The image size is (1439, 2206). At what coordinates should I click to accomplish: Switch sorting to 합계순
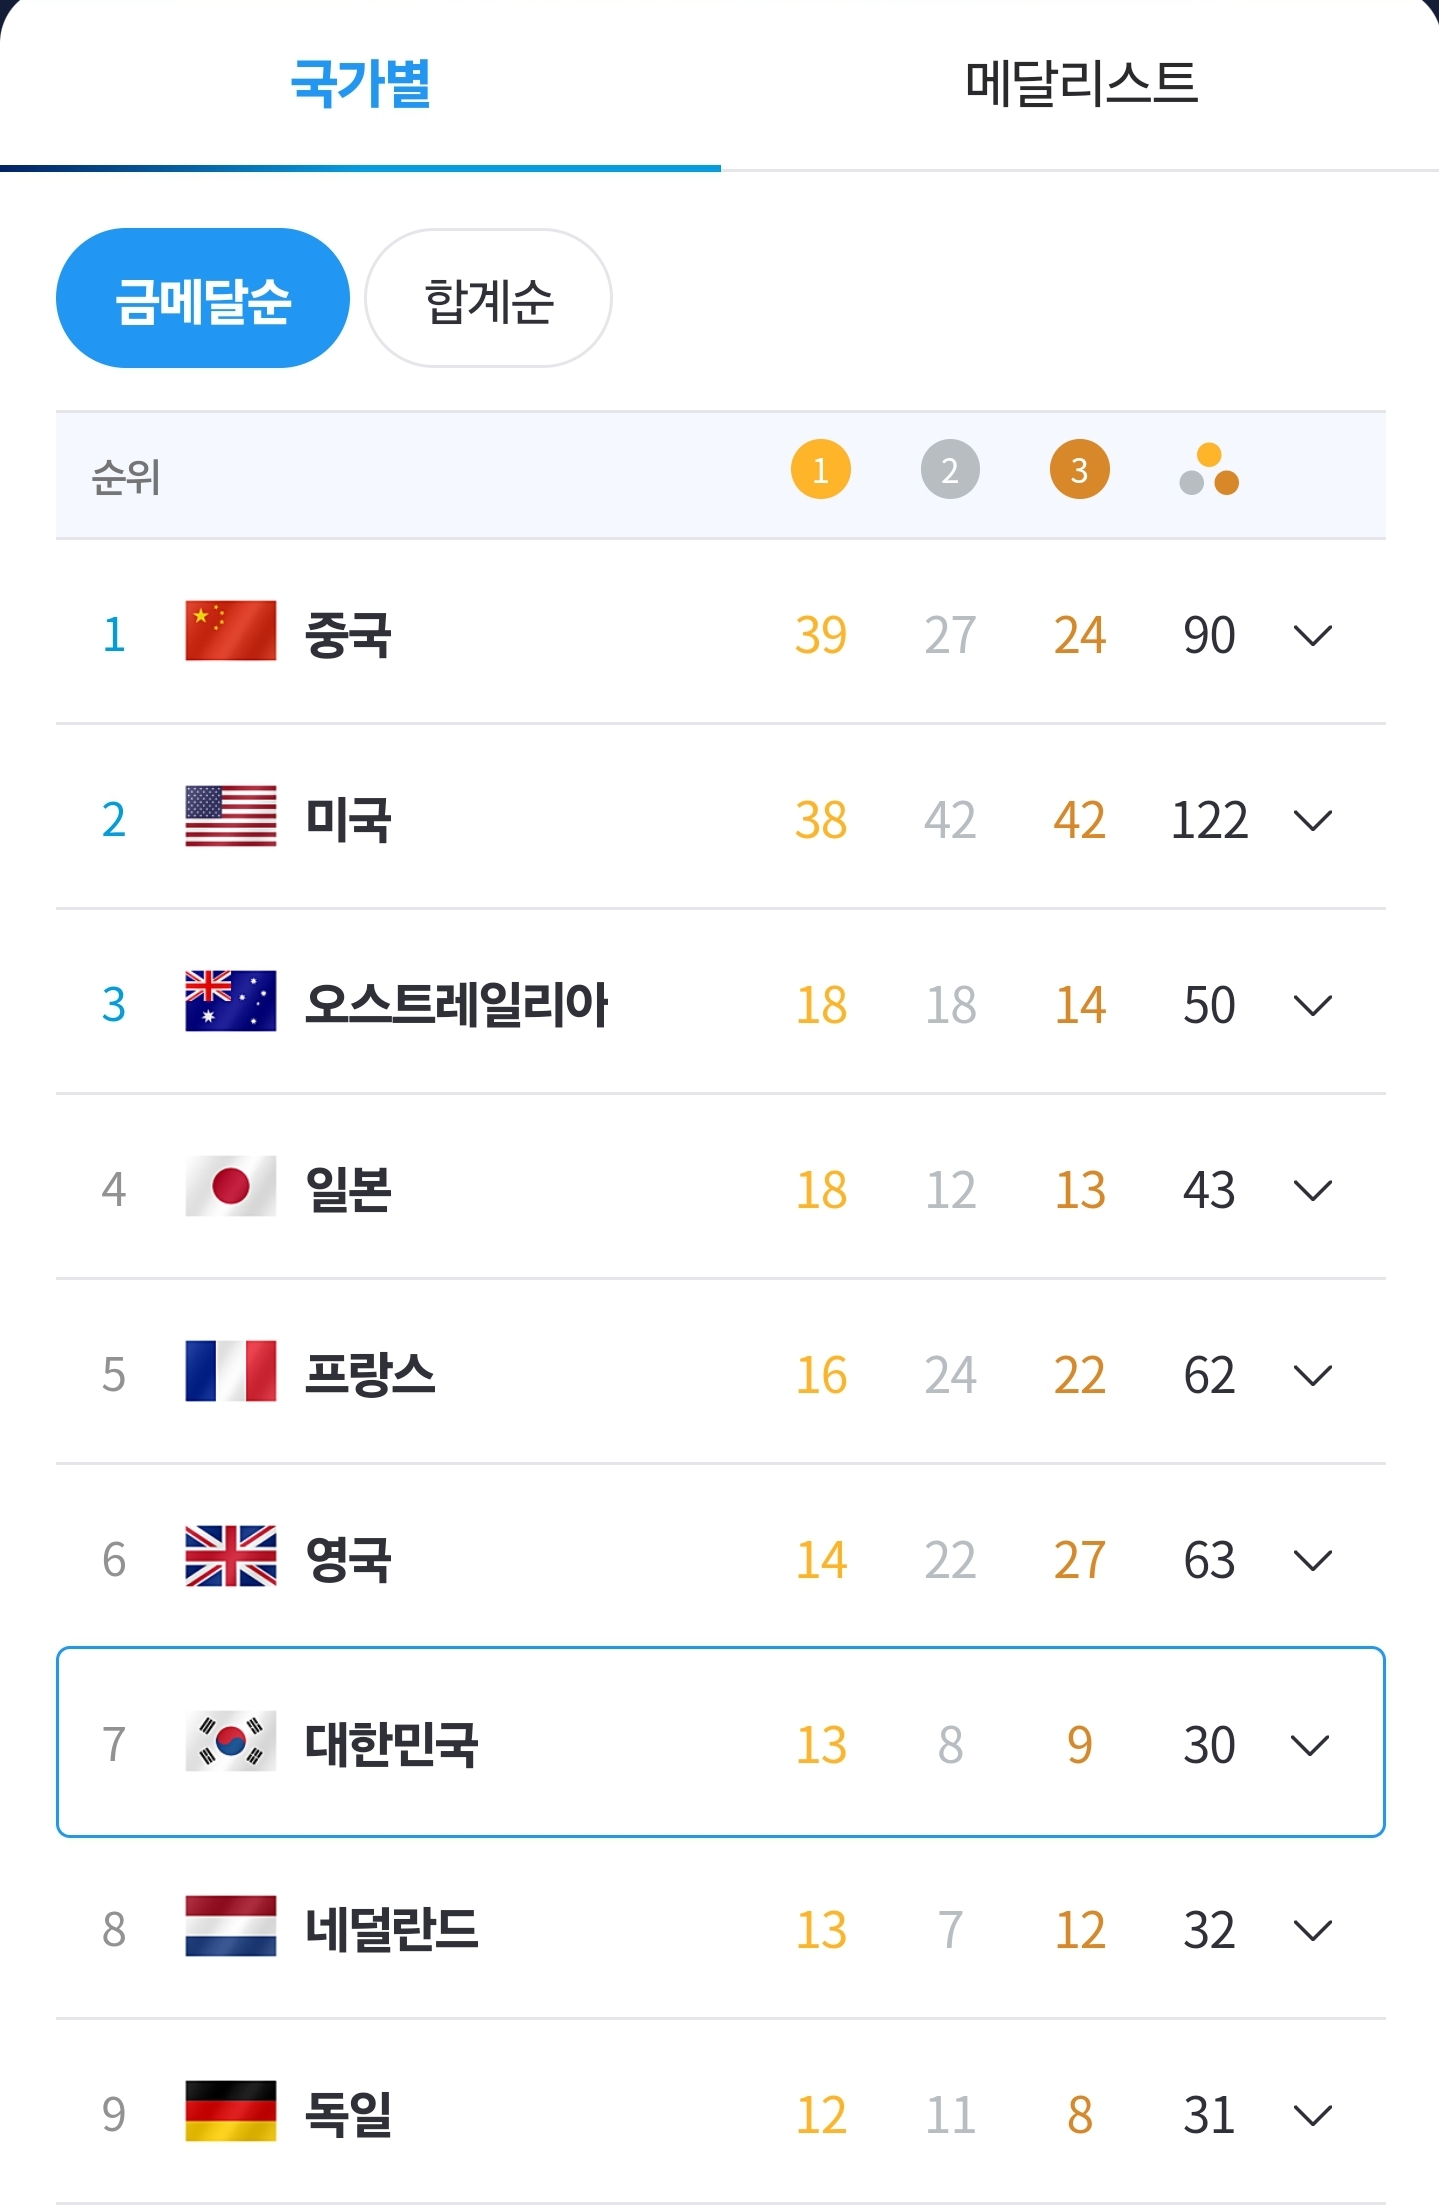point(488,298)
